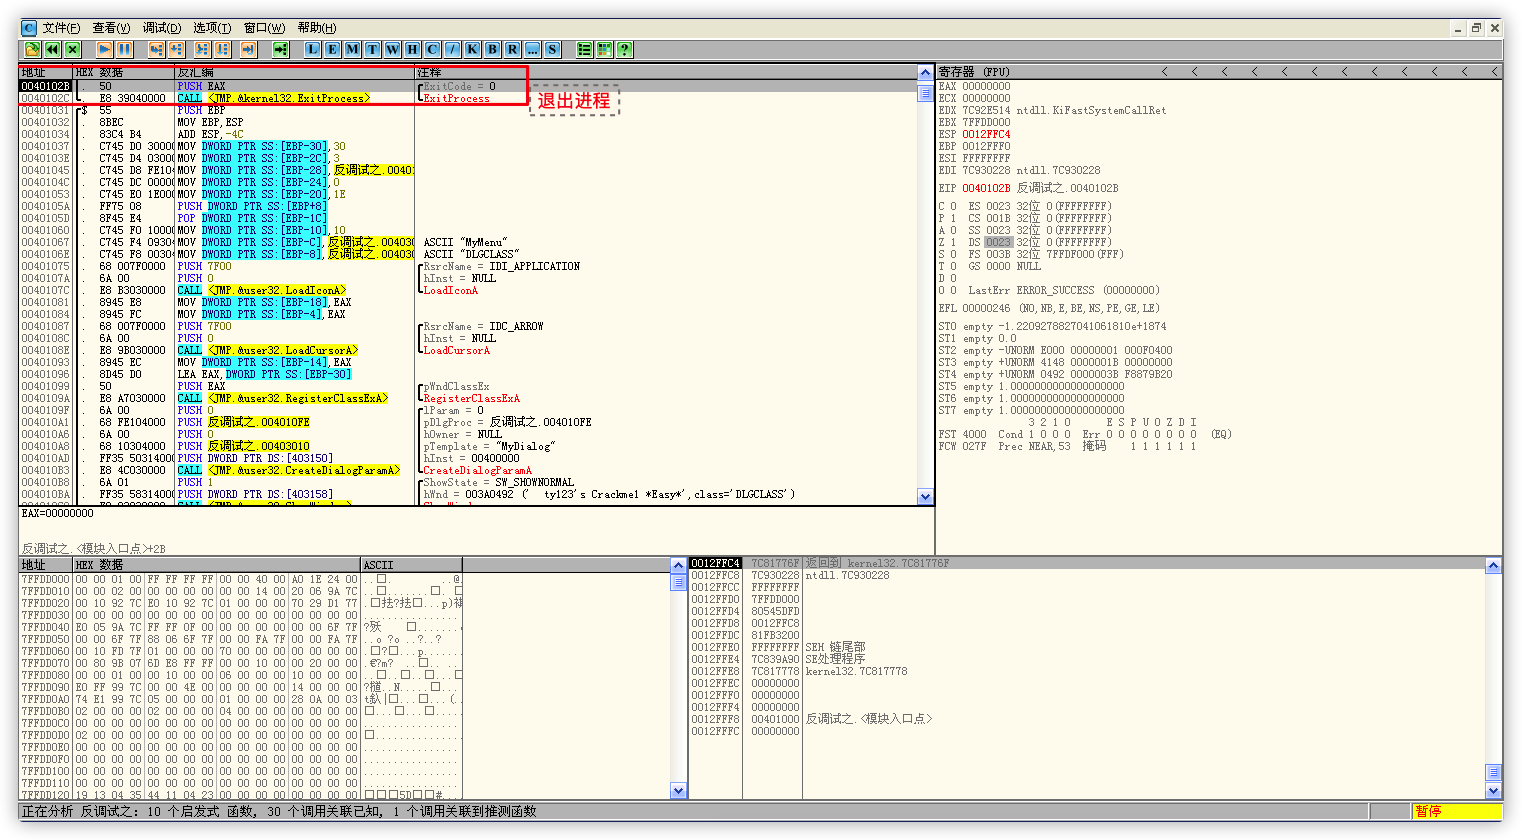Click the Open file toolbar icon
This screenshot has height=840, width=1522.
pyautogui.click(x=32, y=49)
